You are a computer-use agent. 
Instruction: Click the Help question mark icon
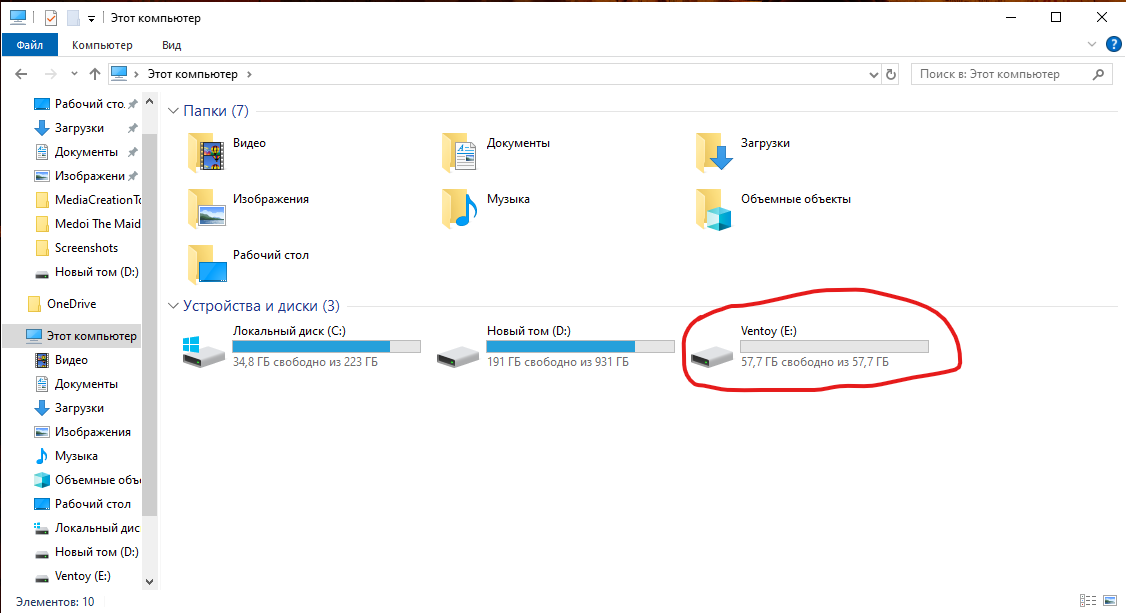point(1113,45)
